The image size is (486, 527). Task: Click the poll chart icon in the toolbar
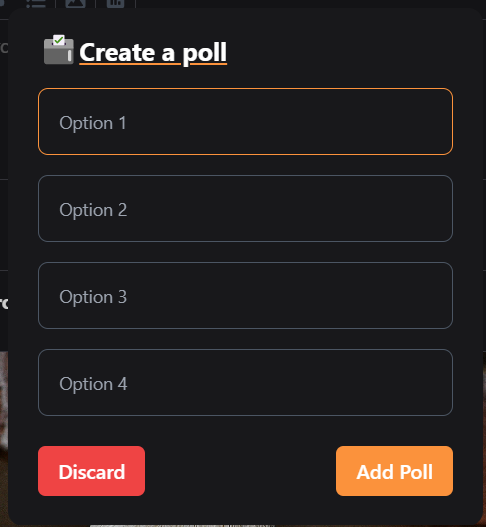point(115,4)
